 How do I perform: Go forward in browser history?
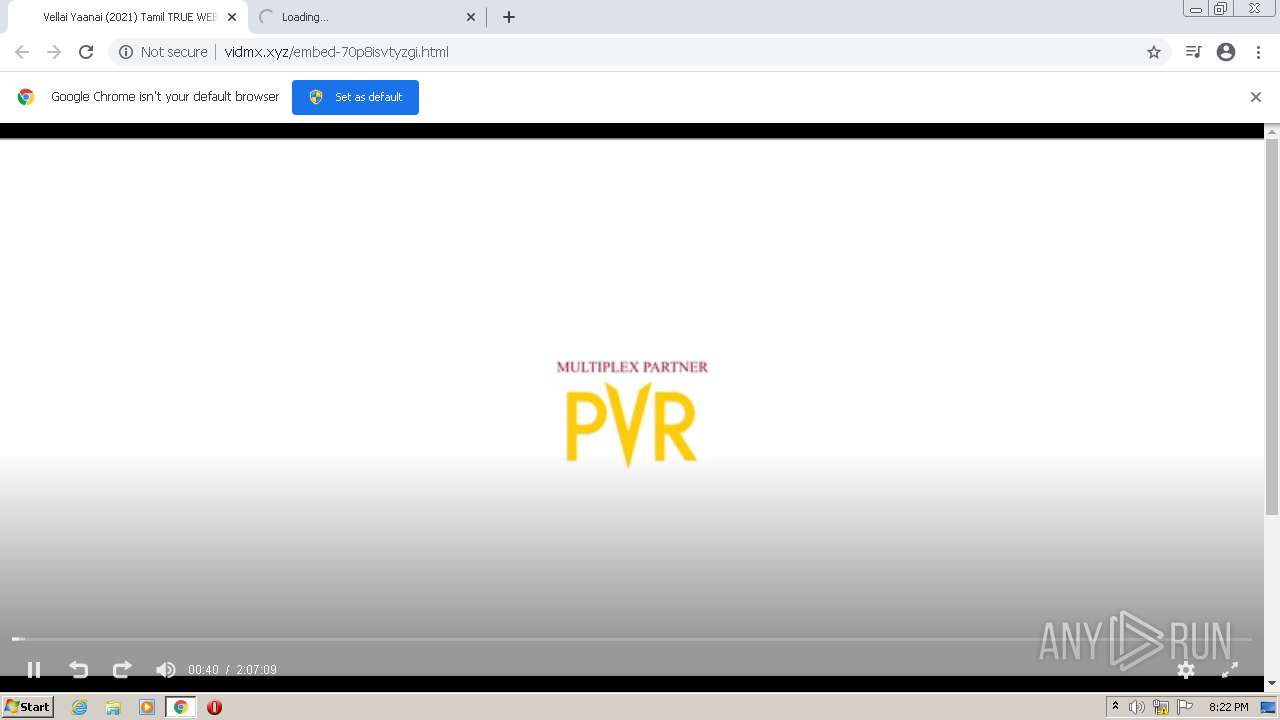[x=54, y=52]
